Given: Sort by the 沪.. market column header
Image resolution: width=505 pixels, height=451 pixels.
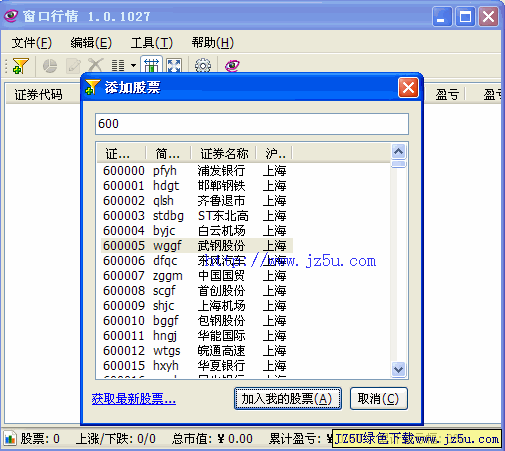Looking at the screenshot, I should click(274, 154).
